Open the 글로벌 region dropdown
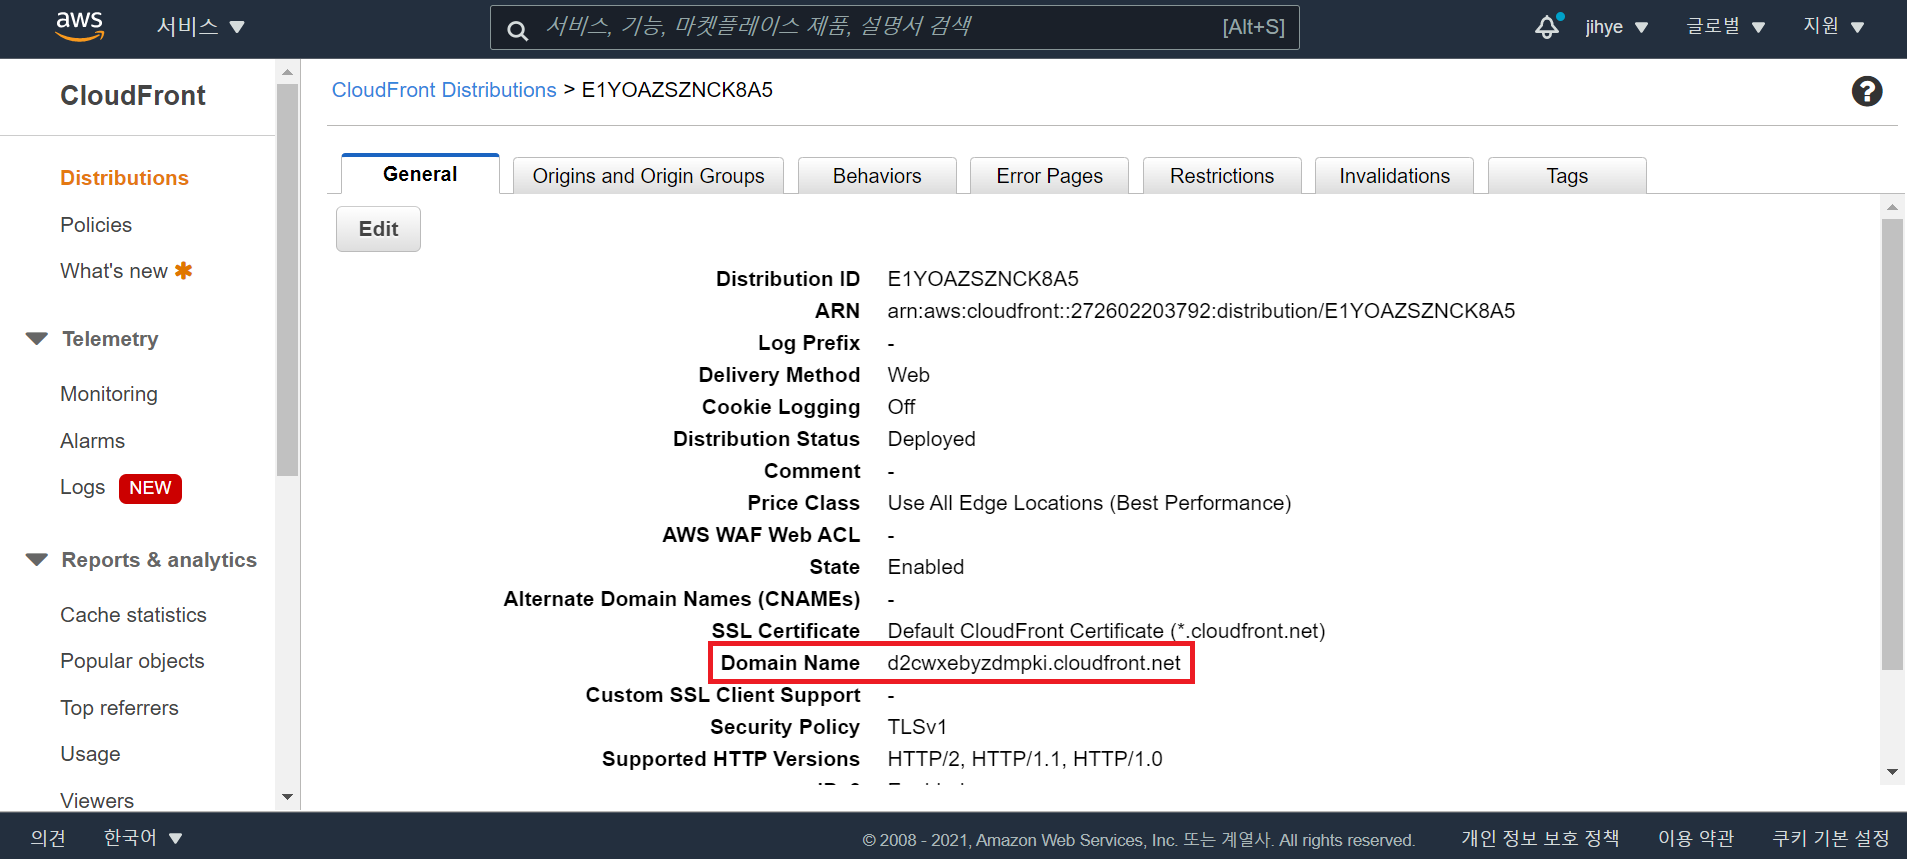 pos(1725,27)
